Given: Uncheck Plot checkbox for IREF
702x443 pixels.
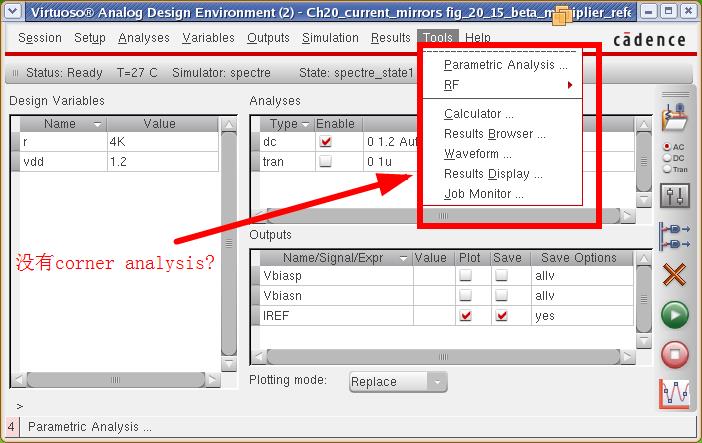Looking at the screenshot, I should click(466, 315).
